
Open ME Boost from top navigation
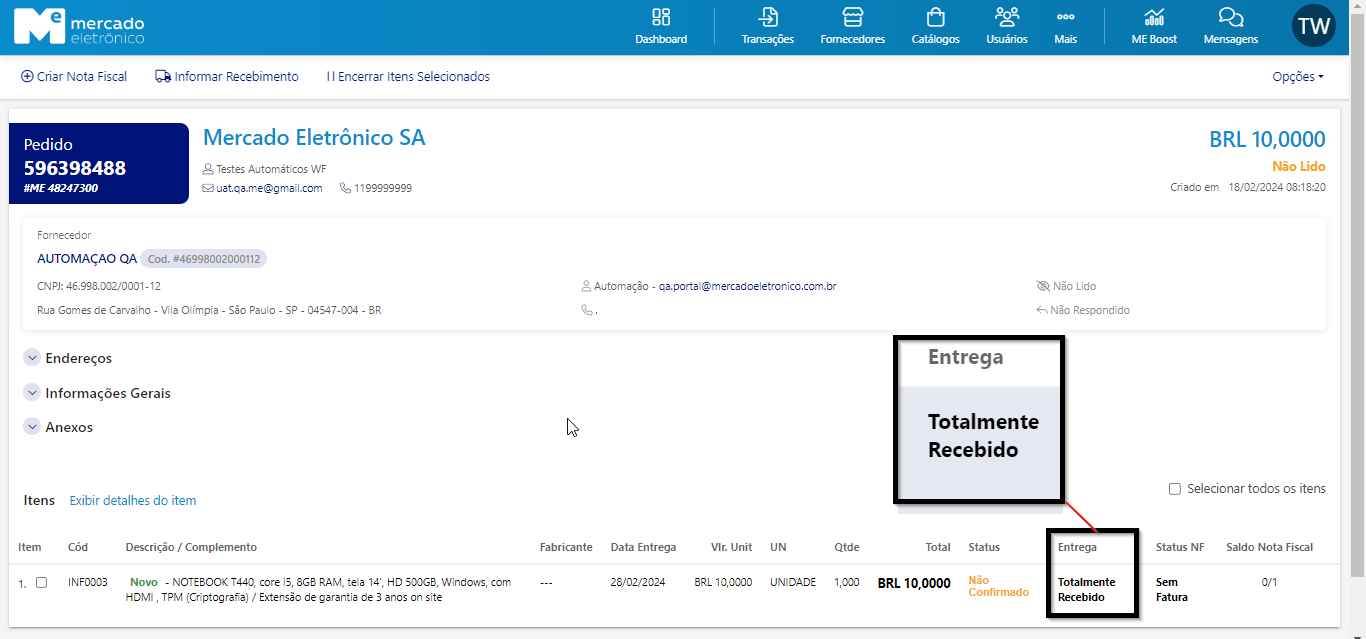coord(1154,27)
